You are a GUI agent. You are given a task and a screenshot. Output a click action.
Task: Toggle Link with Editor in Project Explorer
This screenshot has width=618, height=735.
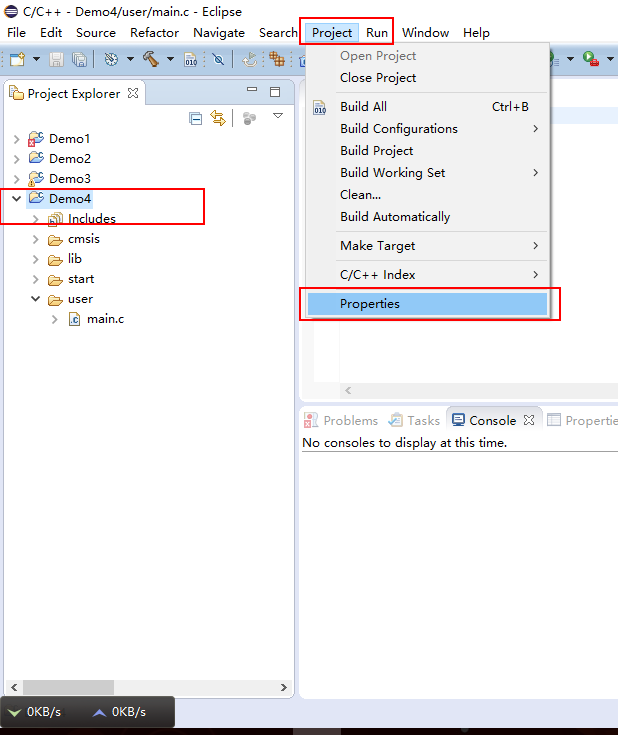point(218,118)
